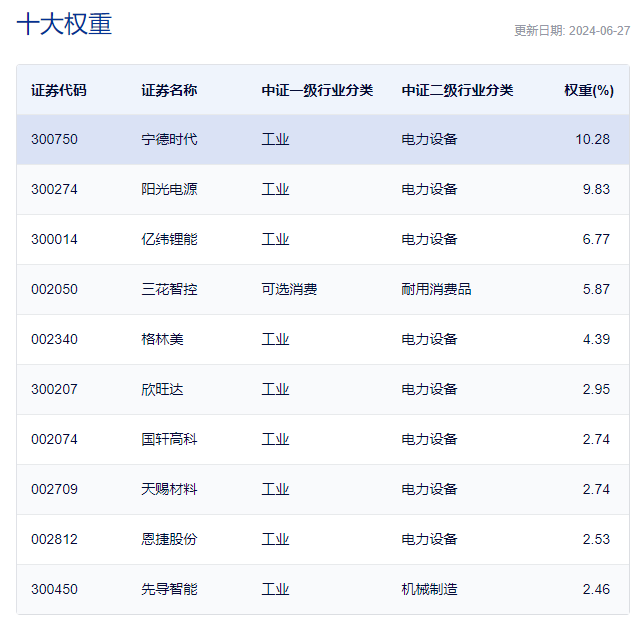Click the 机械制造 sub-industry cell
The image size is (639, 620).
coord(429,589)
